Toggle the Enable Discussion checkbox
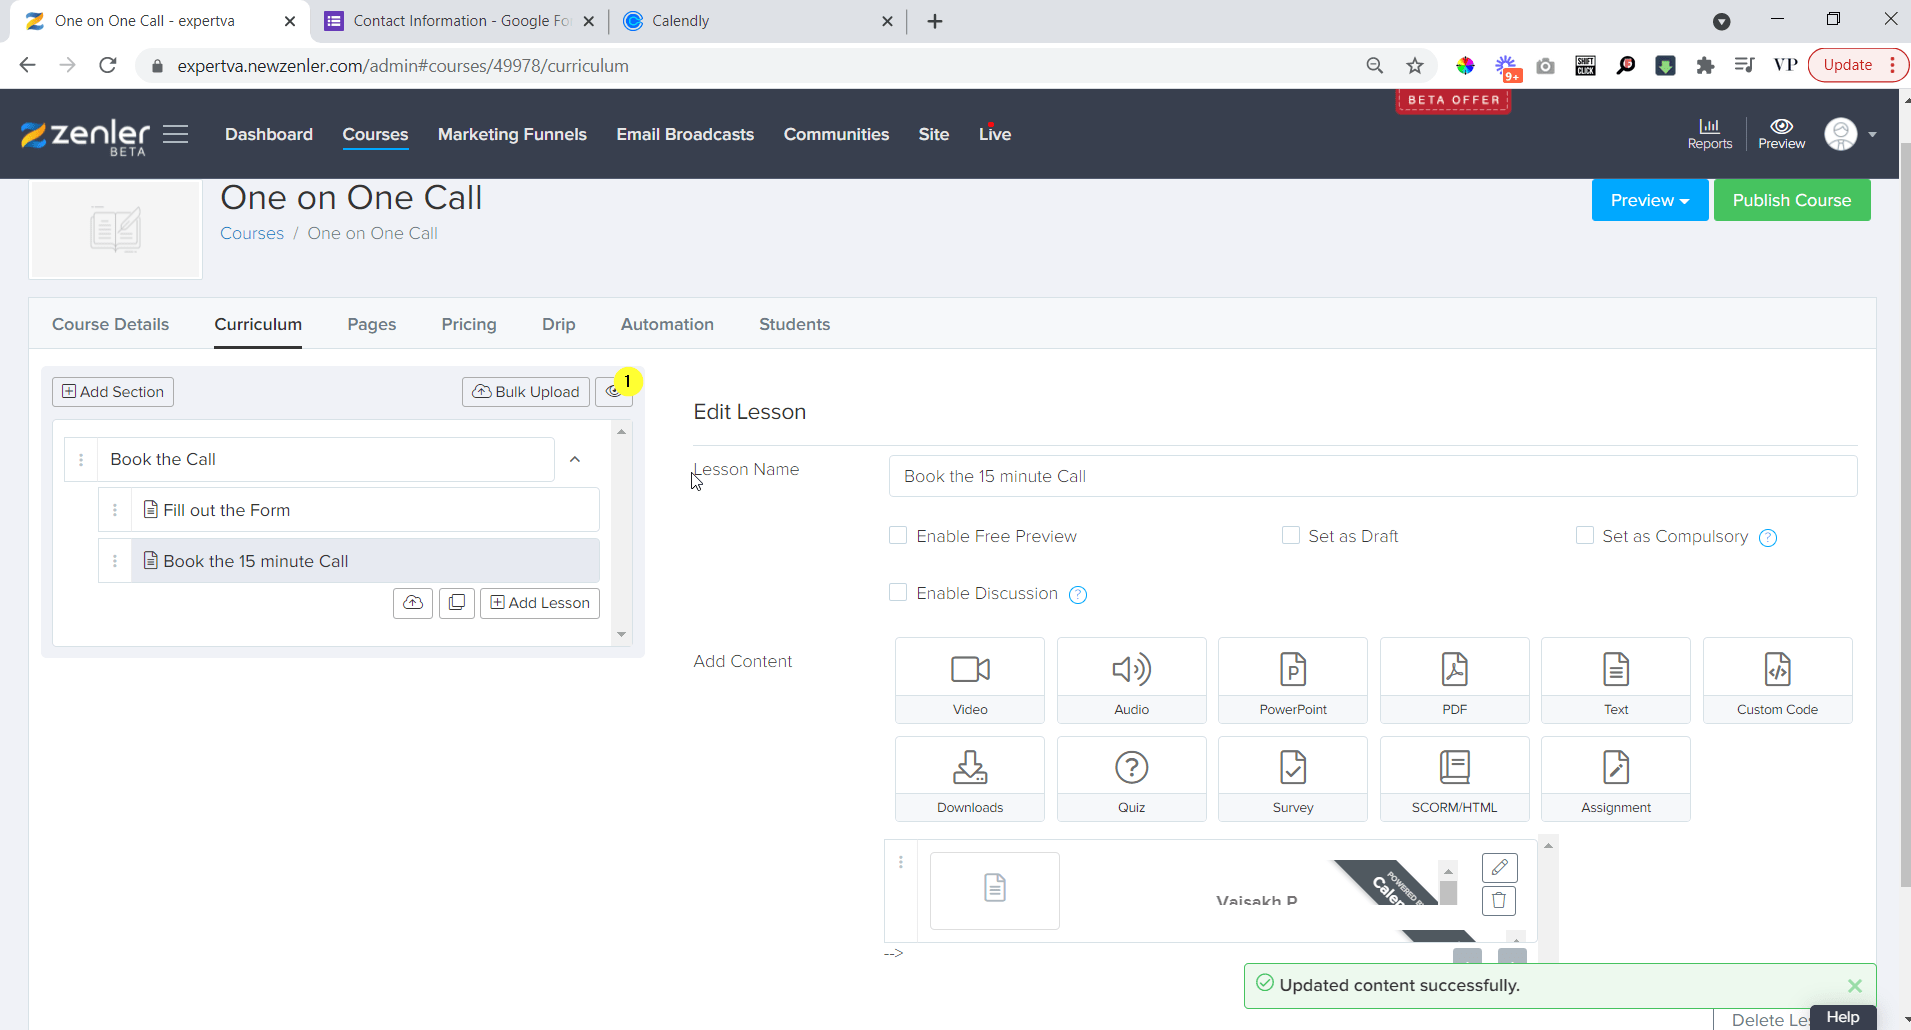Image resolution: width=1911 pixels, height=1030 pixels. (x=898, y=593)
